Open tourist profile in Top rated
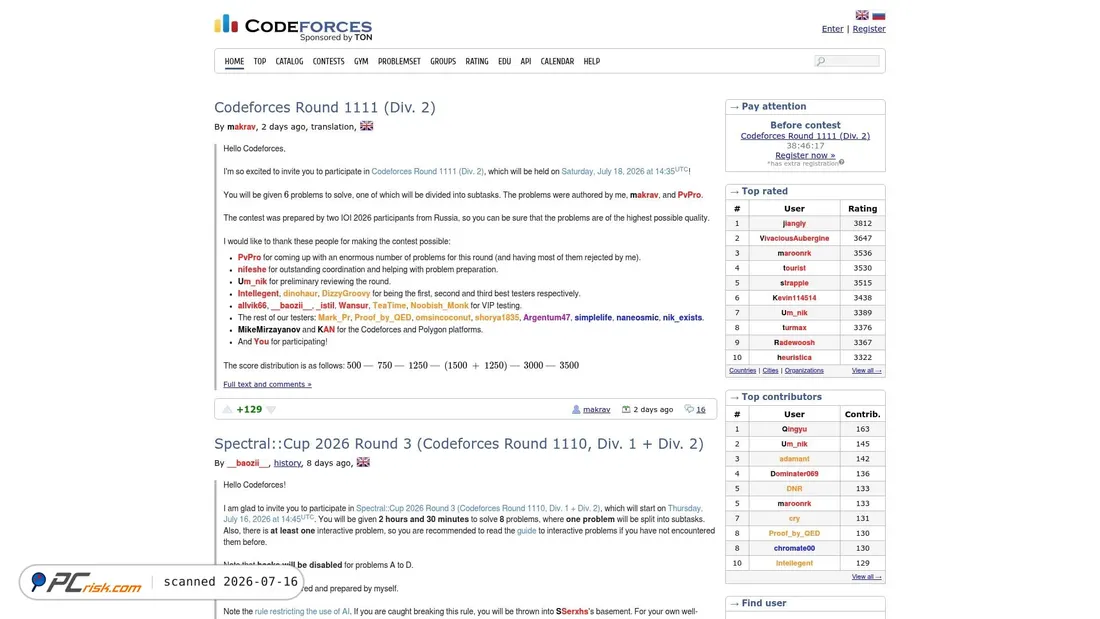Screen dimensions: 1100x619 click(x=794, y=268)
